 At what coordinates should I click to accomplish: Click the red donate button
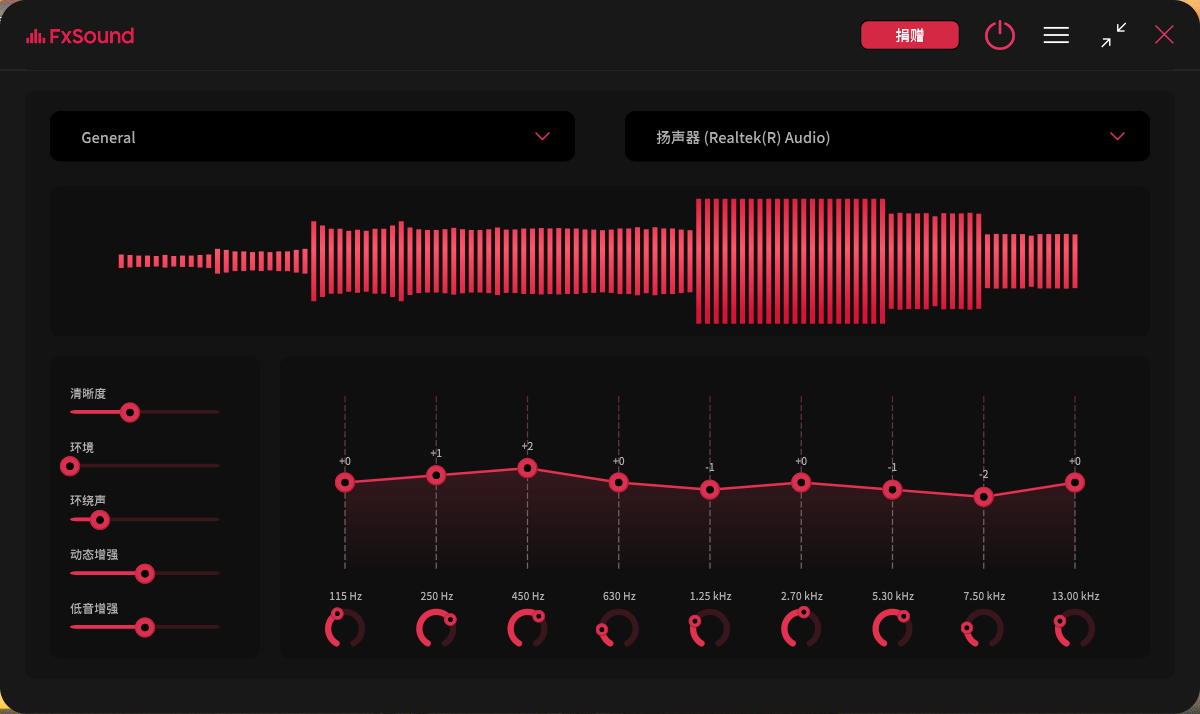coord(909,36)
